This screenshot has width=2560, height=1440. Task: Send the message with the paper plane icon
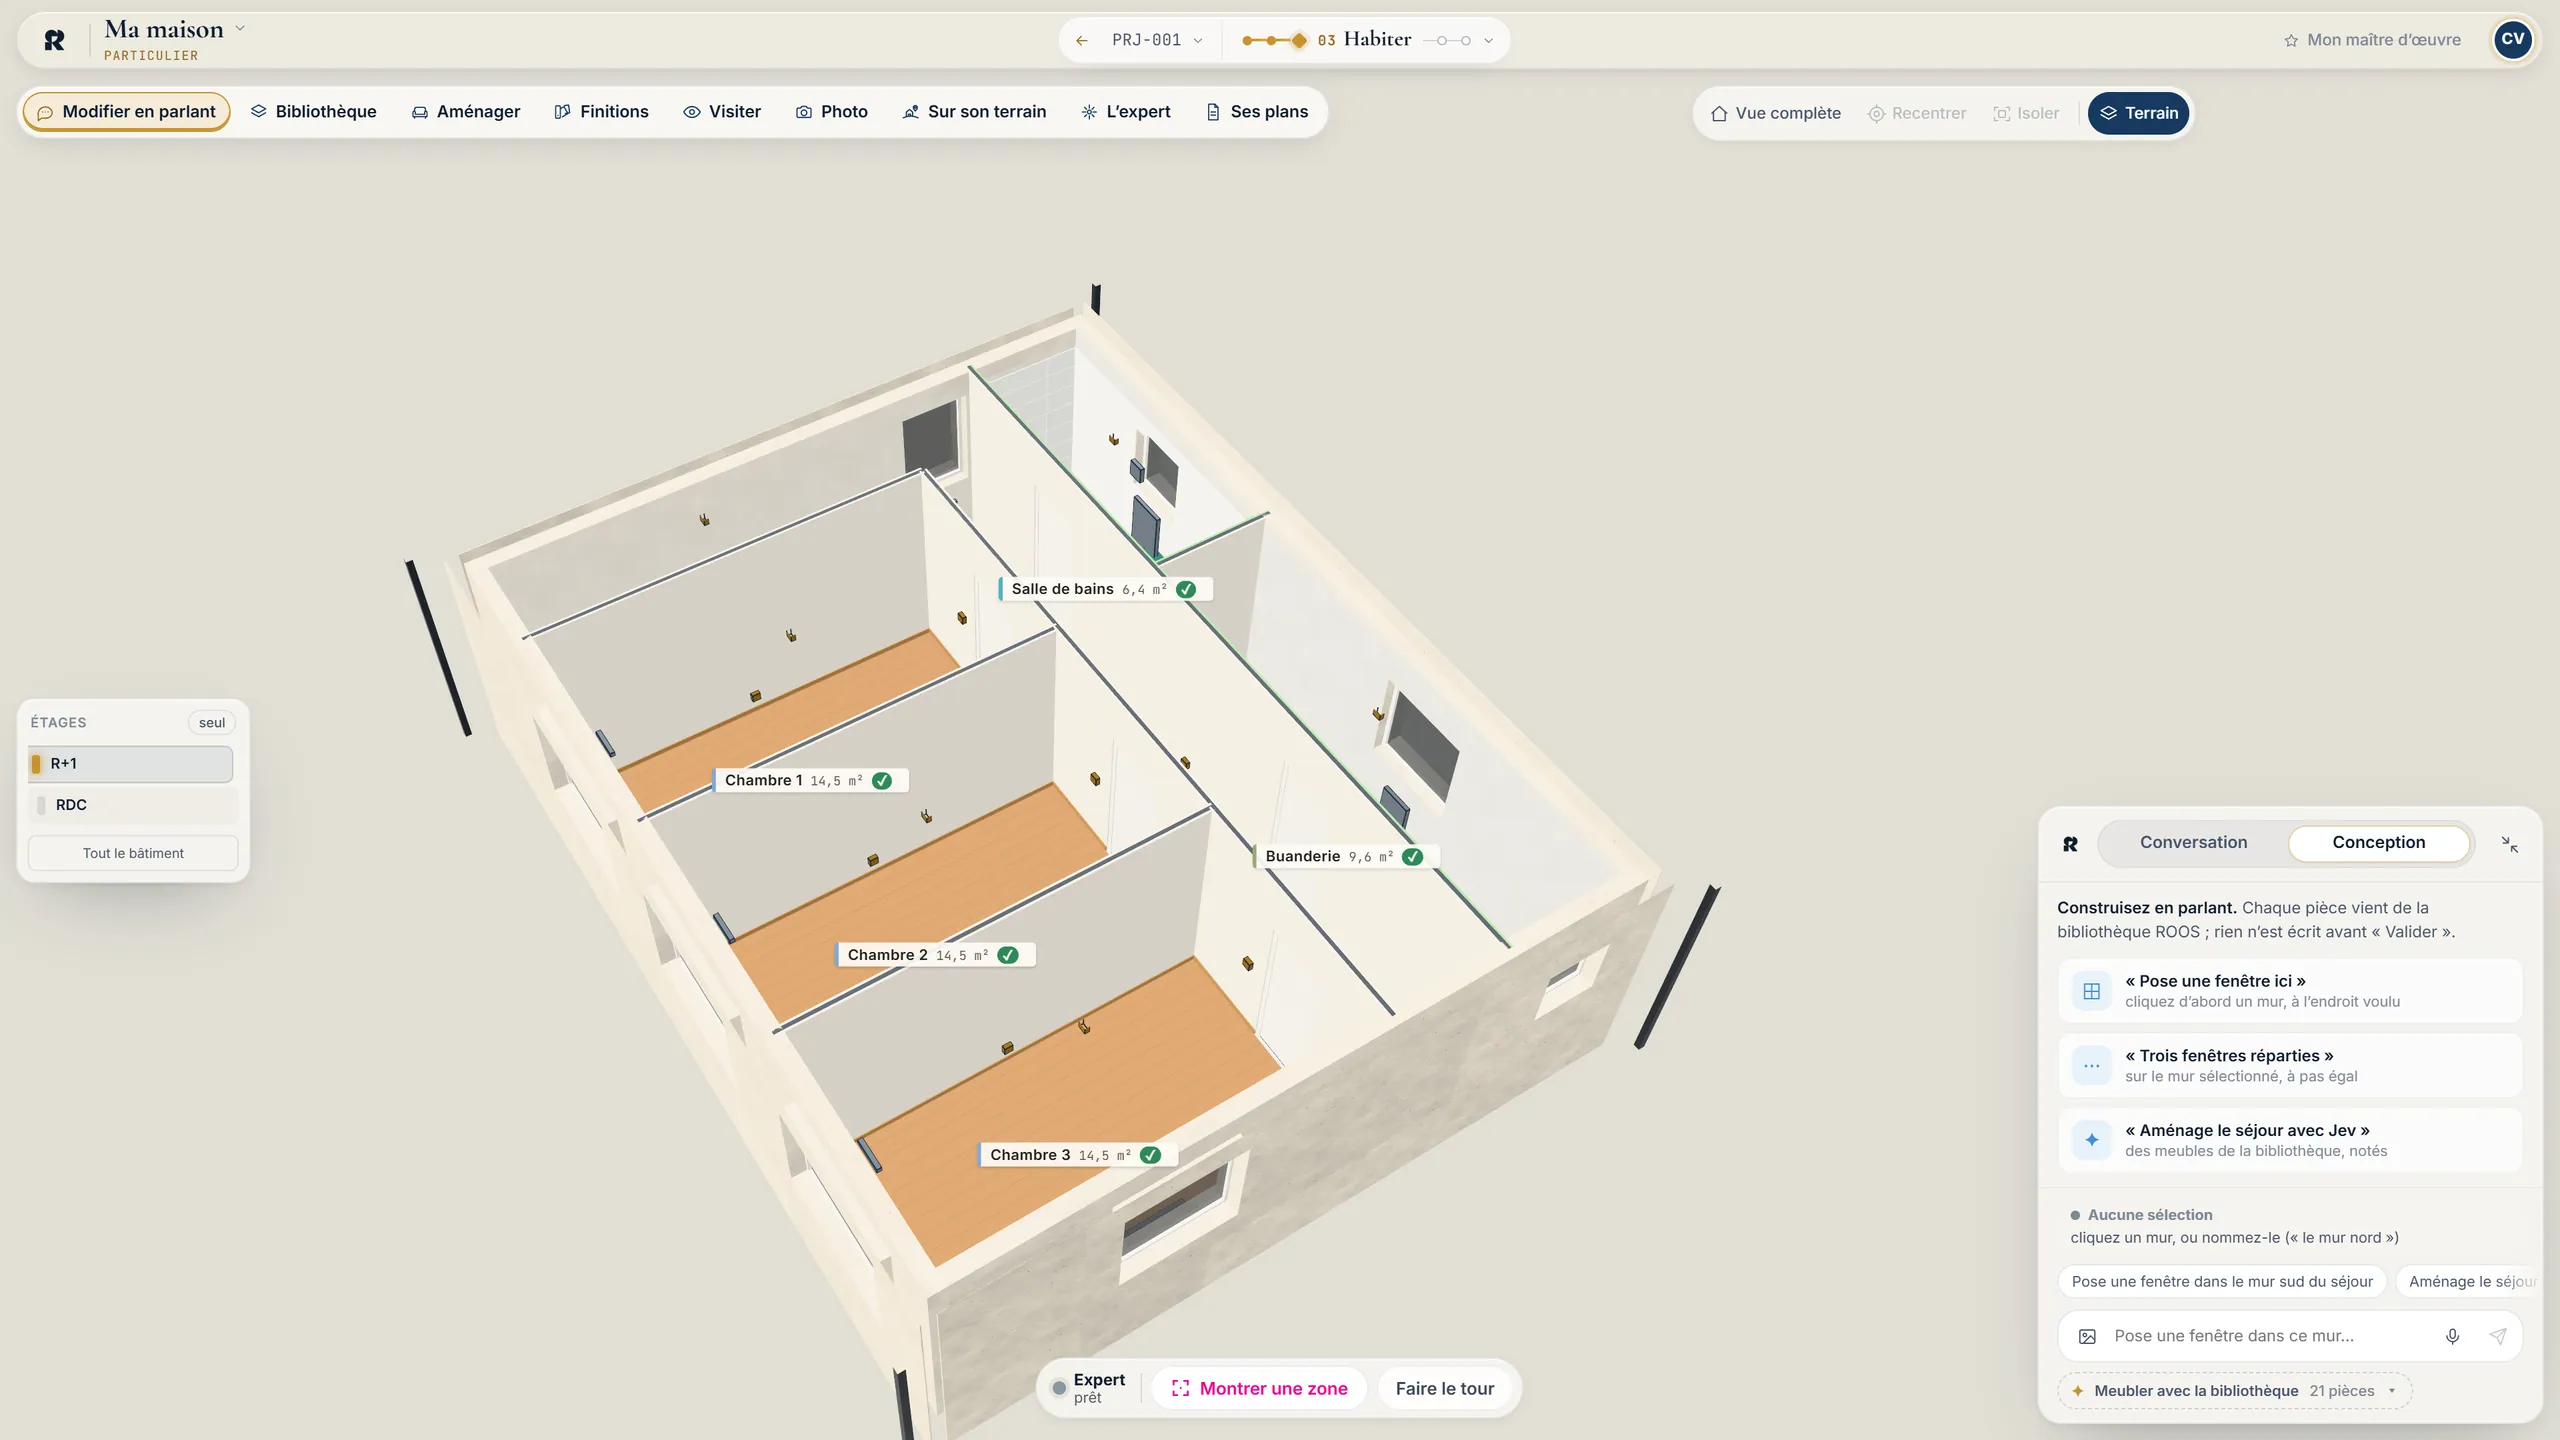click(x=2497, y=1336)
